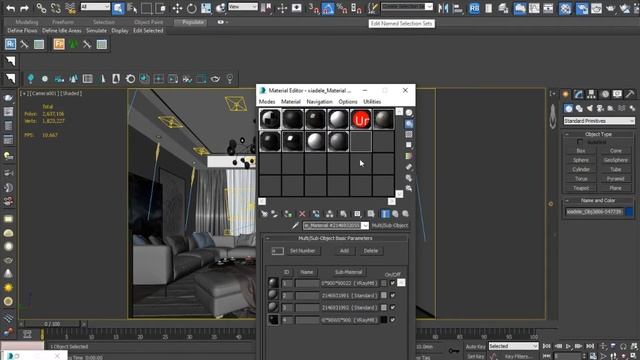Screen dimensions: 640x360
Task: Redo the last undone action
Action: click(x=24, y=8)
